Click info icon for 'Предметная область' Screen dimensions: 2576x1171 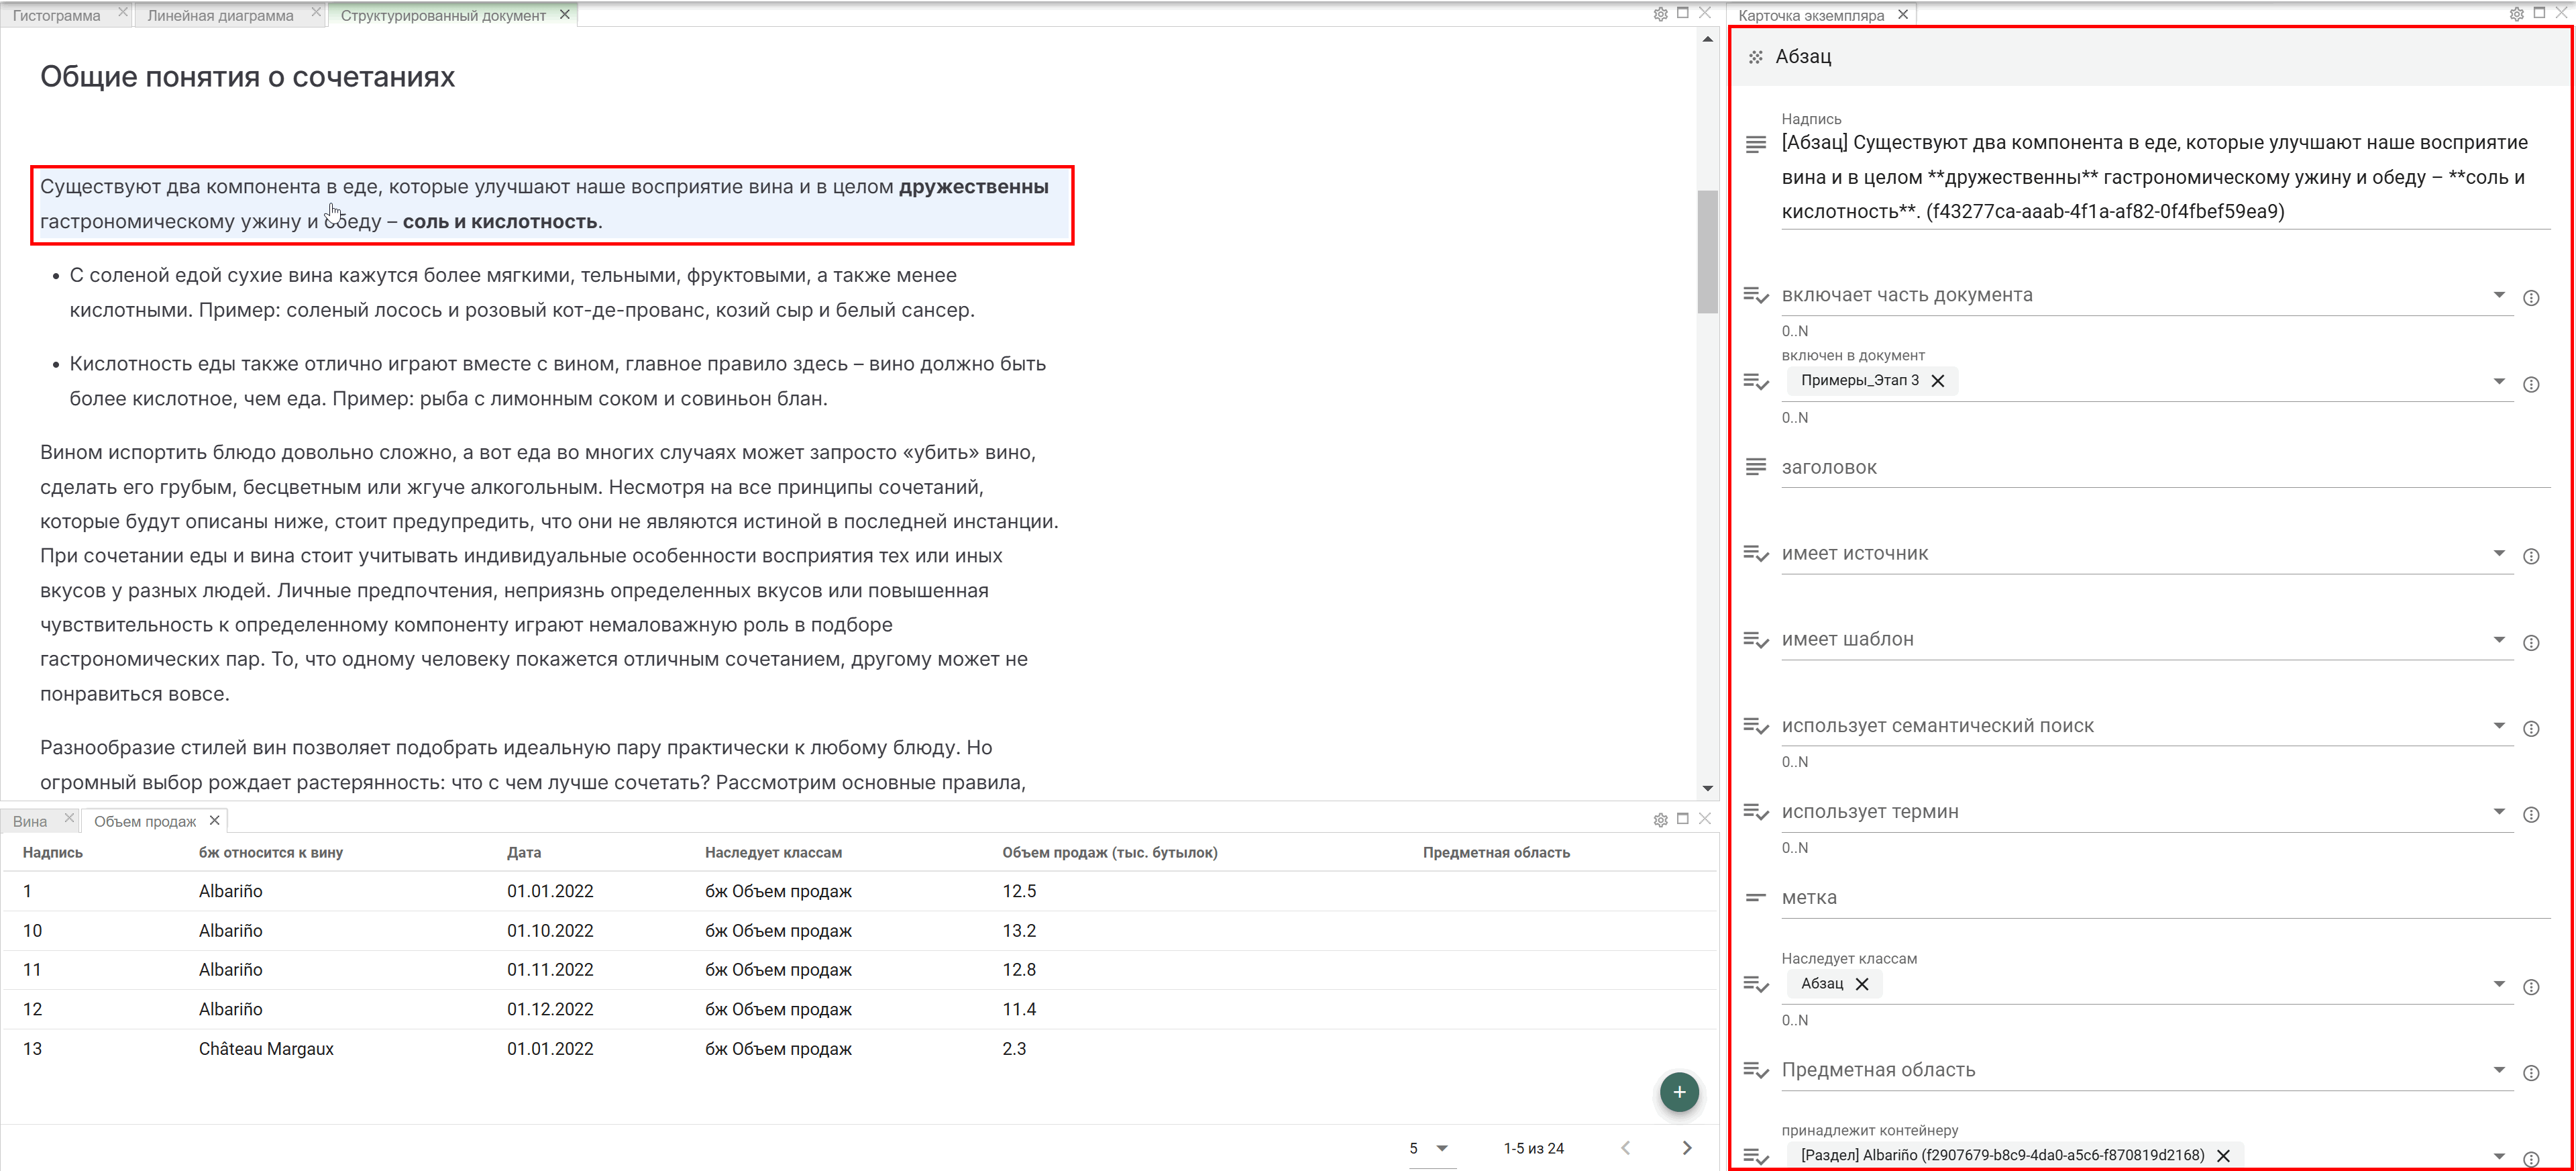[x=2531, y=1073]
